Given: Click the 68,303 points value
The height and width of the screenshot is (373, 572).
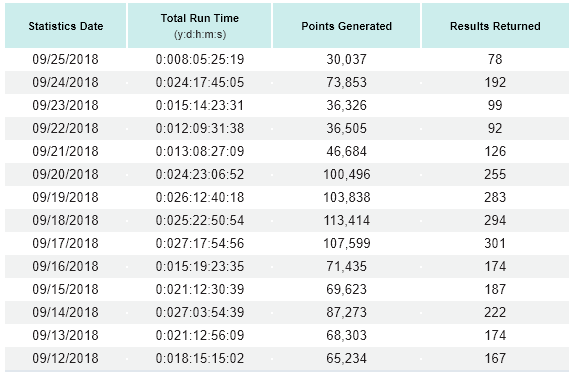Looking at the screenshot, I should (x=347, y=335).
